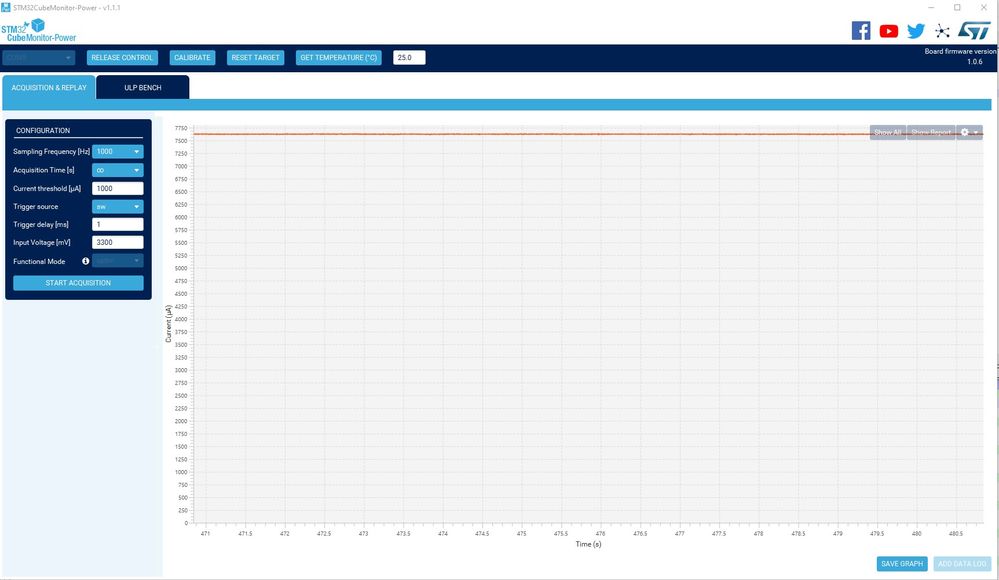Minimize the STM32CubeMonitor-Power window
The width and height of the screenshot is (999, 580).
(x=931, y=8)
